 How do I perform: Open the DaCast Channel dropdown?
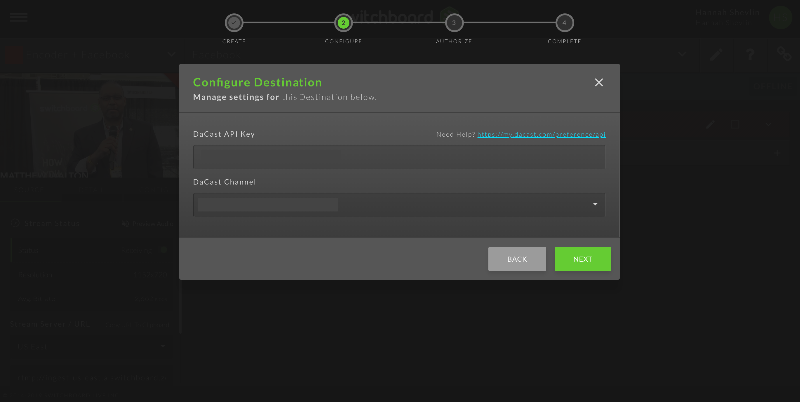(x=399, y=205)
